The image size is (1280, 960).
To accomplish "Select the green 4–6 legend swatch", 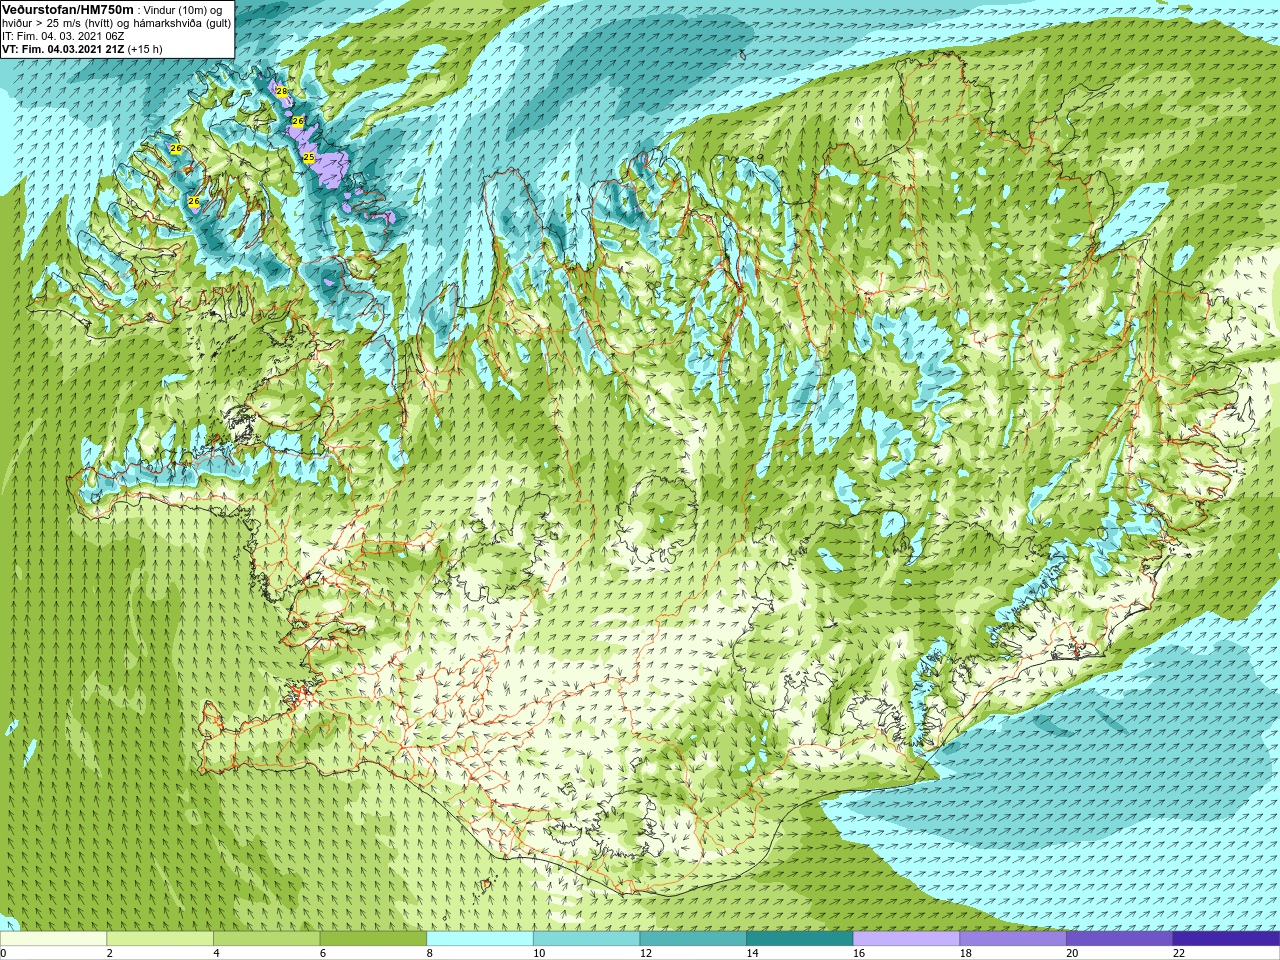I will coord(266,938).
